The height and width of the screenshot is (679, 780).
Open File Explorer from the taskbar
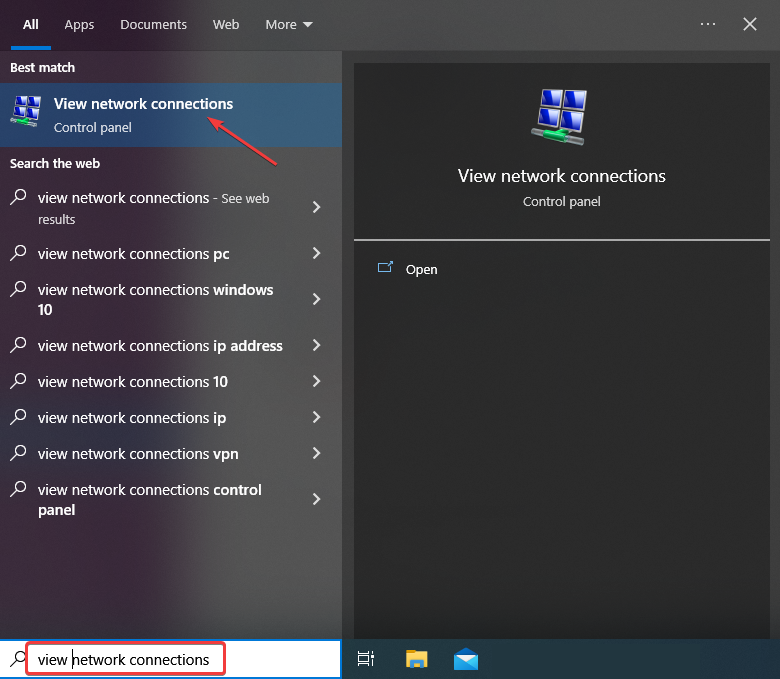(416, 659)
